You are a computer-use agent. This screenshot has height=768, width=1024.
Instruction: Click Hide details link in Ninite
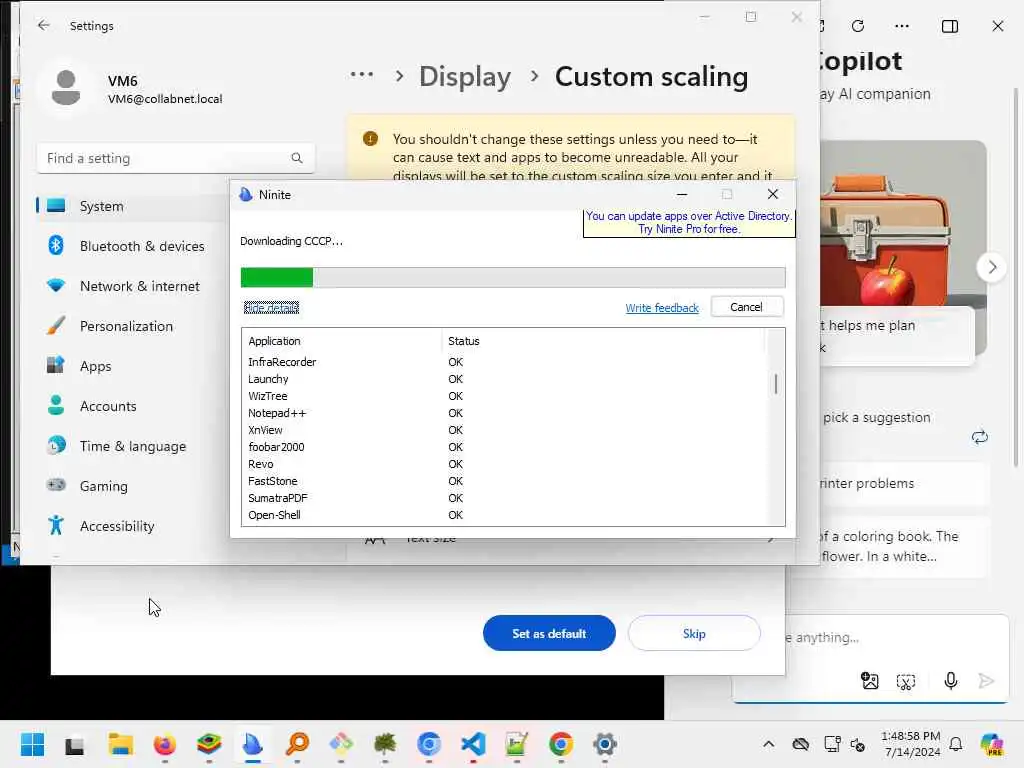(271, 308)
